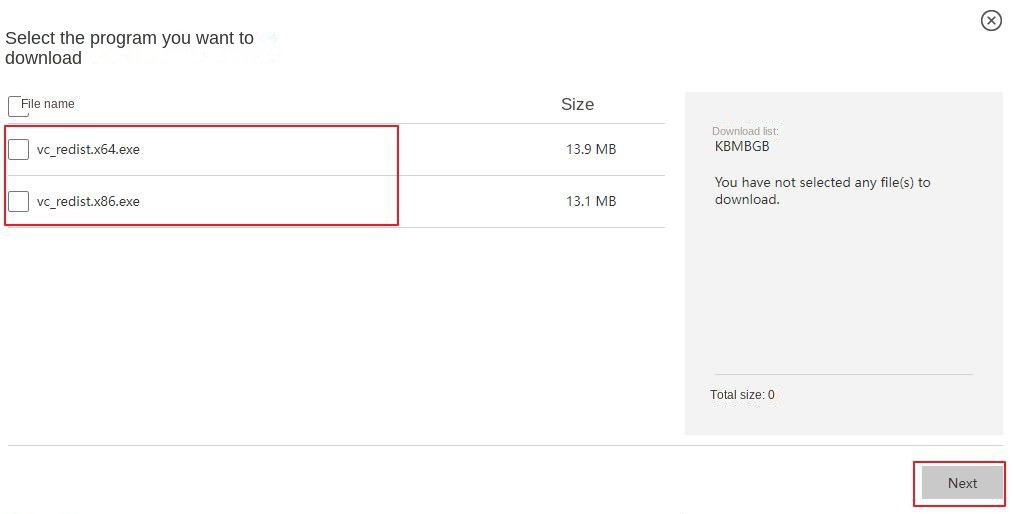The width and height of the screenshot is (1013, 514).
Task: Click the 13.9 MB size value
Action: 591,150
